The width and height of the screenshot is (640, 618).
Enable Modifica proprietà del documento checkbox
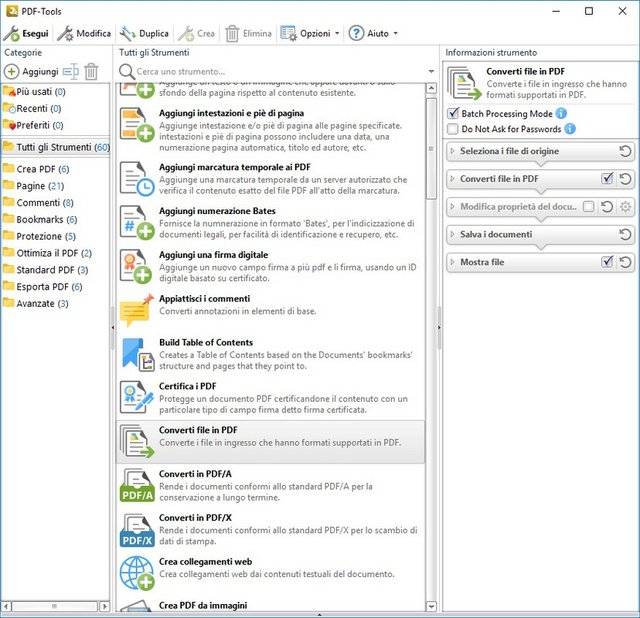pyautogui.click(x=589, y=207)
